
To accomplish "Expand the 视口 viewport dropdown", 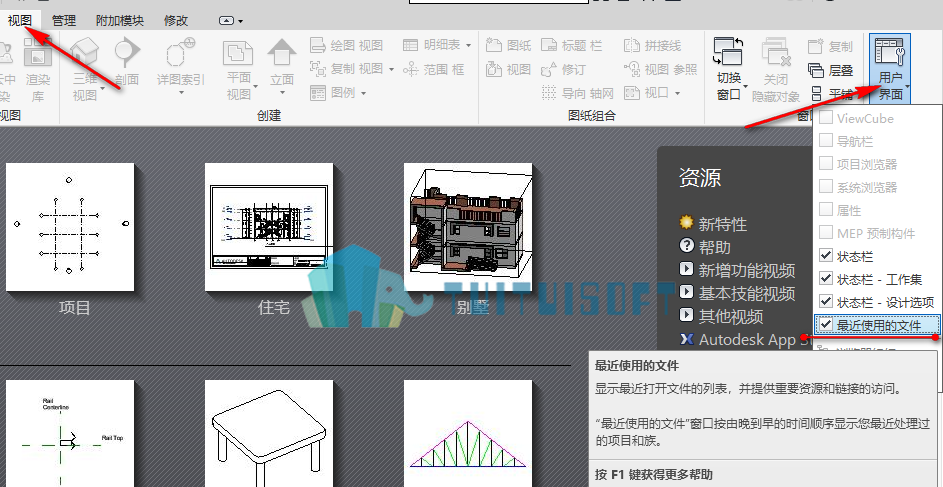I will (677, 93).
